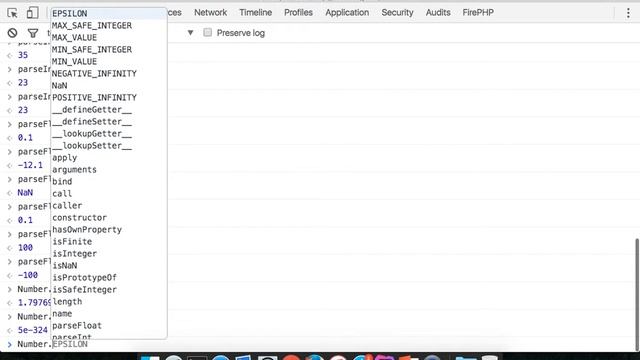640x360 pixels.
Task: Choose caller from the suggestions
Action: tap(109, 206)
